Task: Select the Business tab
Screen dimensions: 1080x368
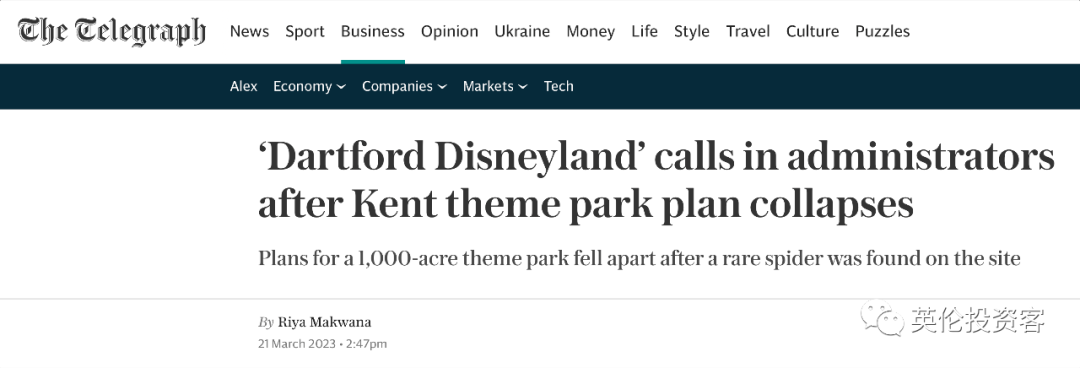Action: (x=373, y=31)
